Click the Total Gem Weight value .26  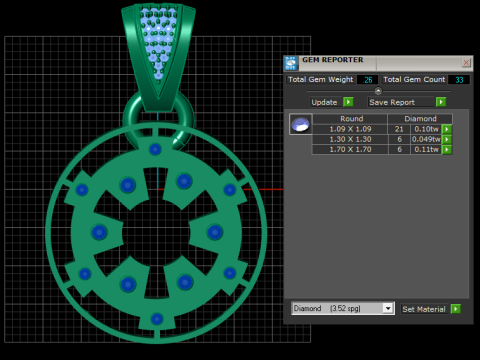[367, 80]
